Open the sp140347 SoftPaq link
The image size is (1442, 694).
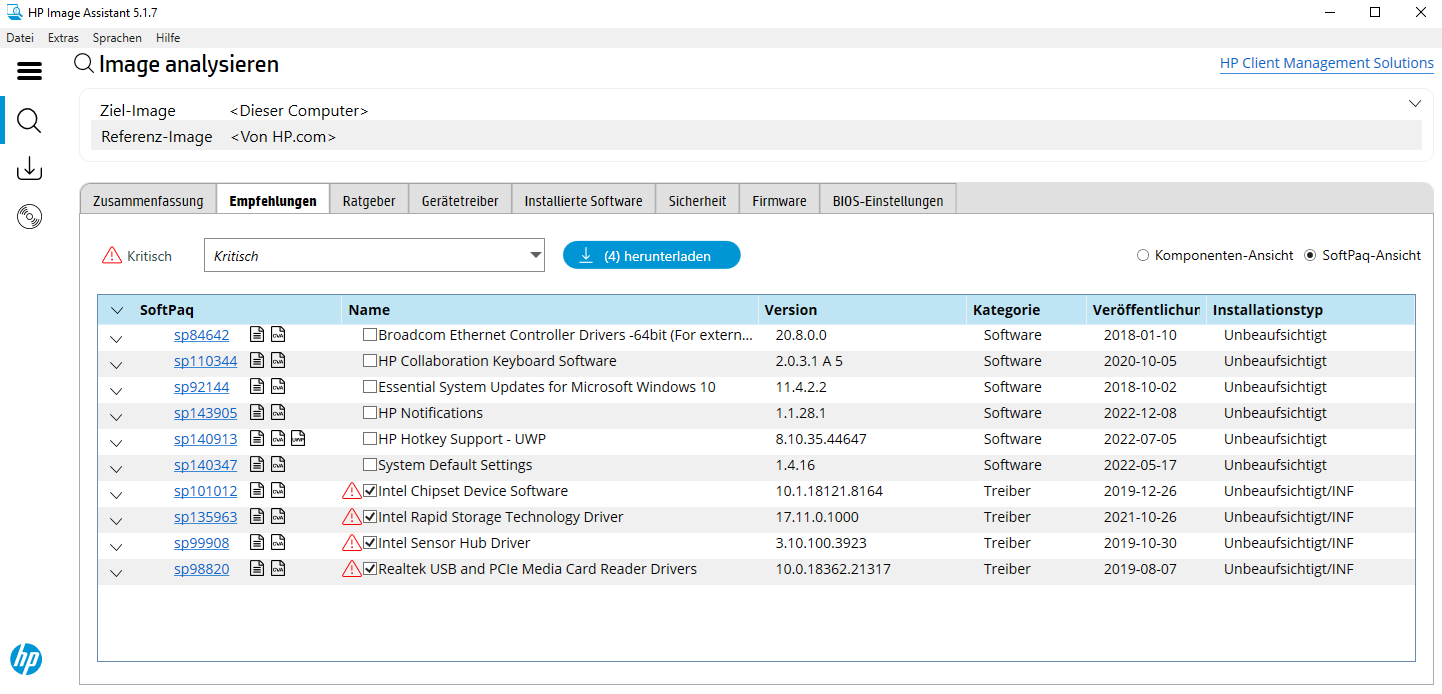coord(206,465)
